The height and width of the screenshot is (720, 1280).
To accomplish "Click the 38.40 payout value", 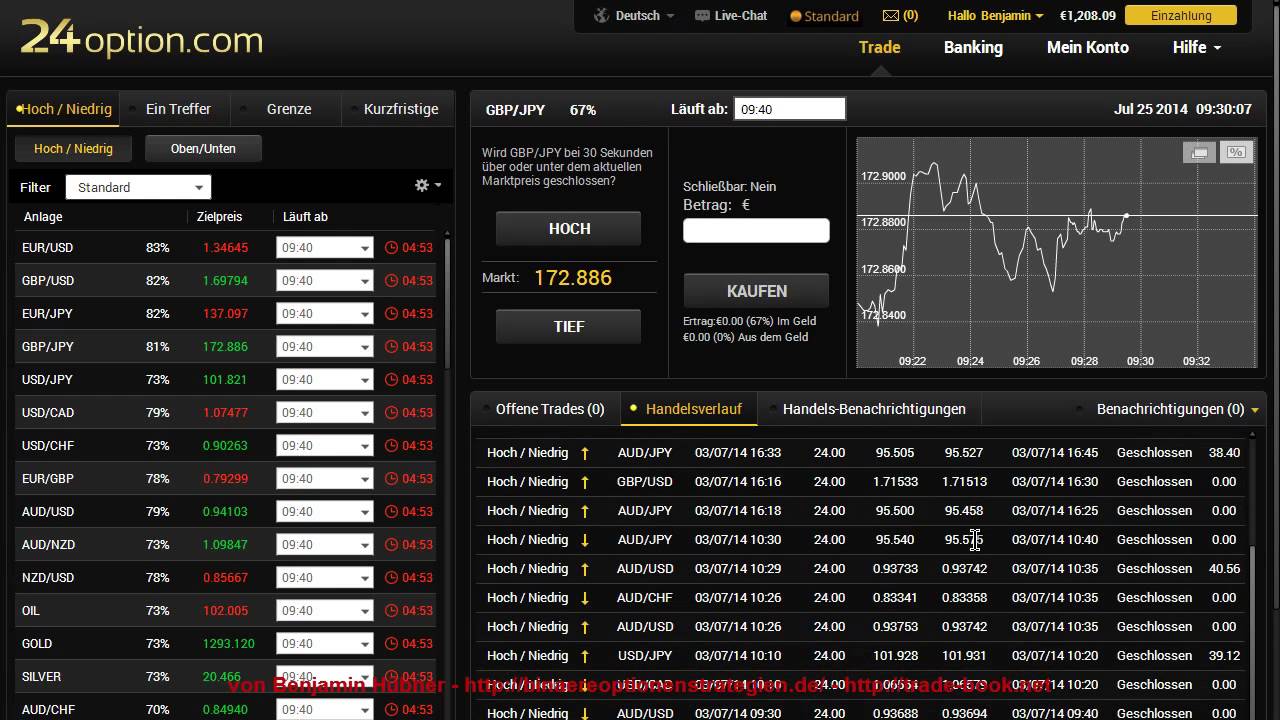I will (x=1224, y=453).
